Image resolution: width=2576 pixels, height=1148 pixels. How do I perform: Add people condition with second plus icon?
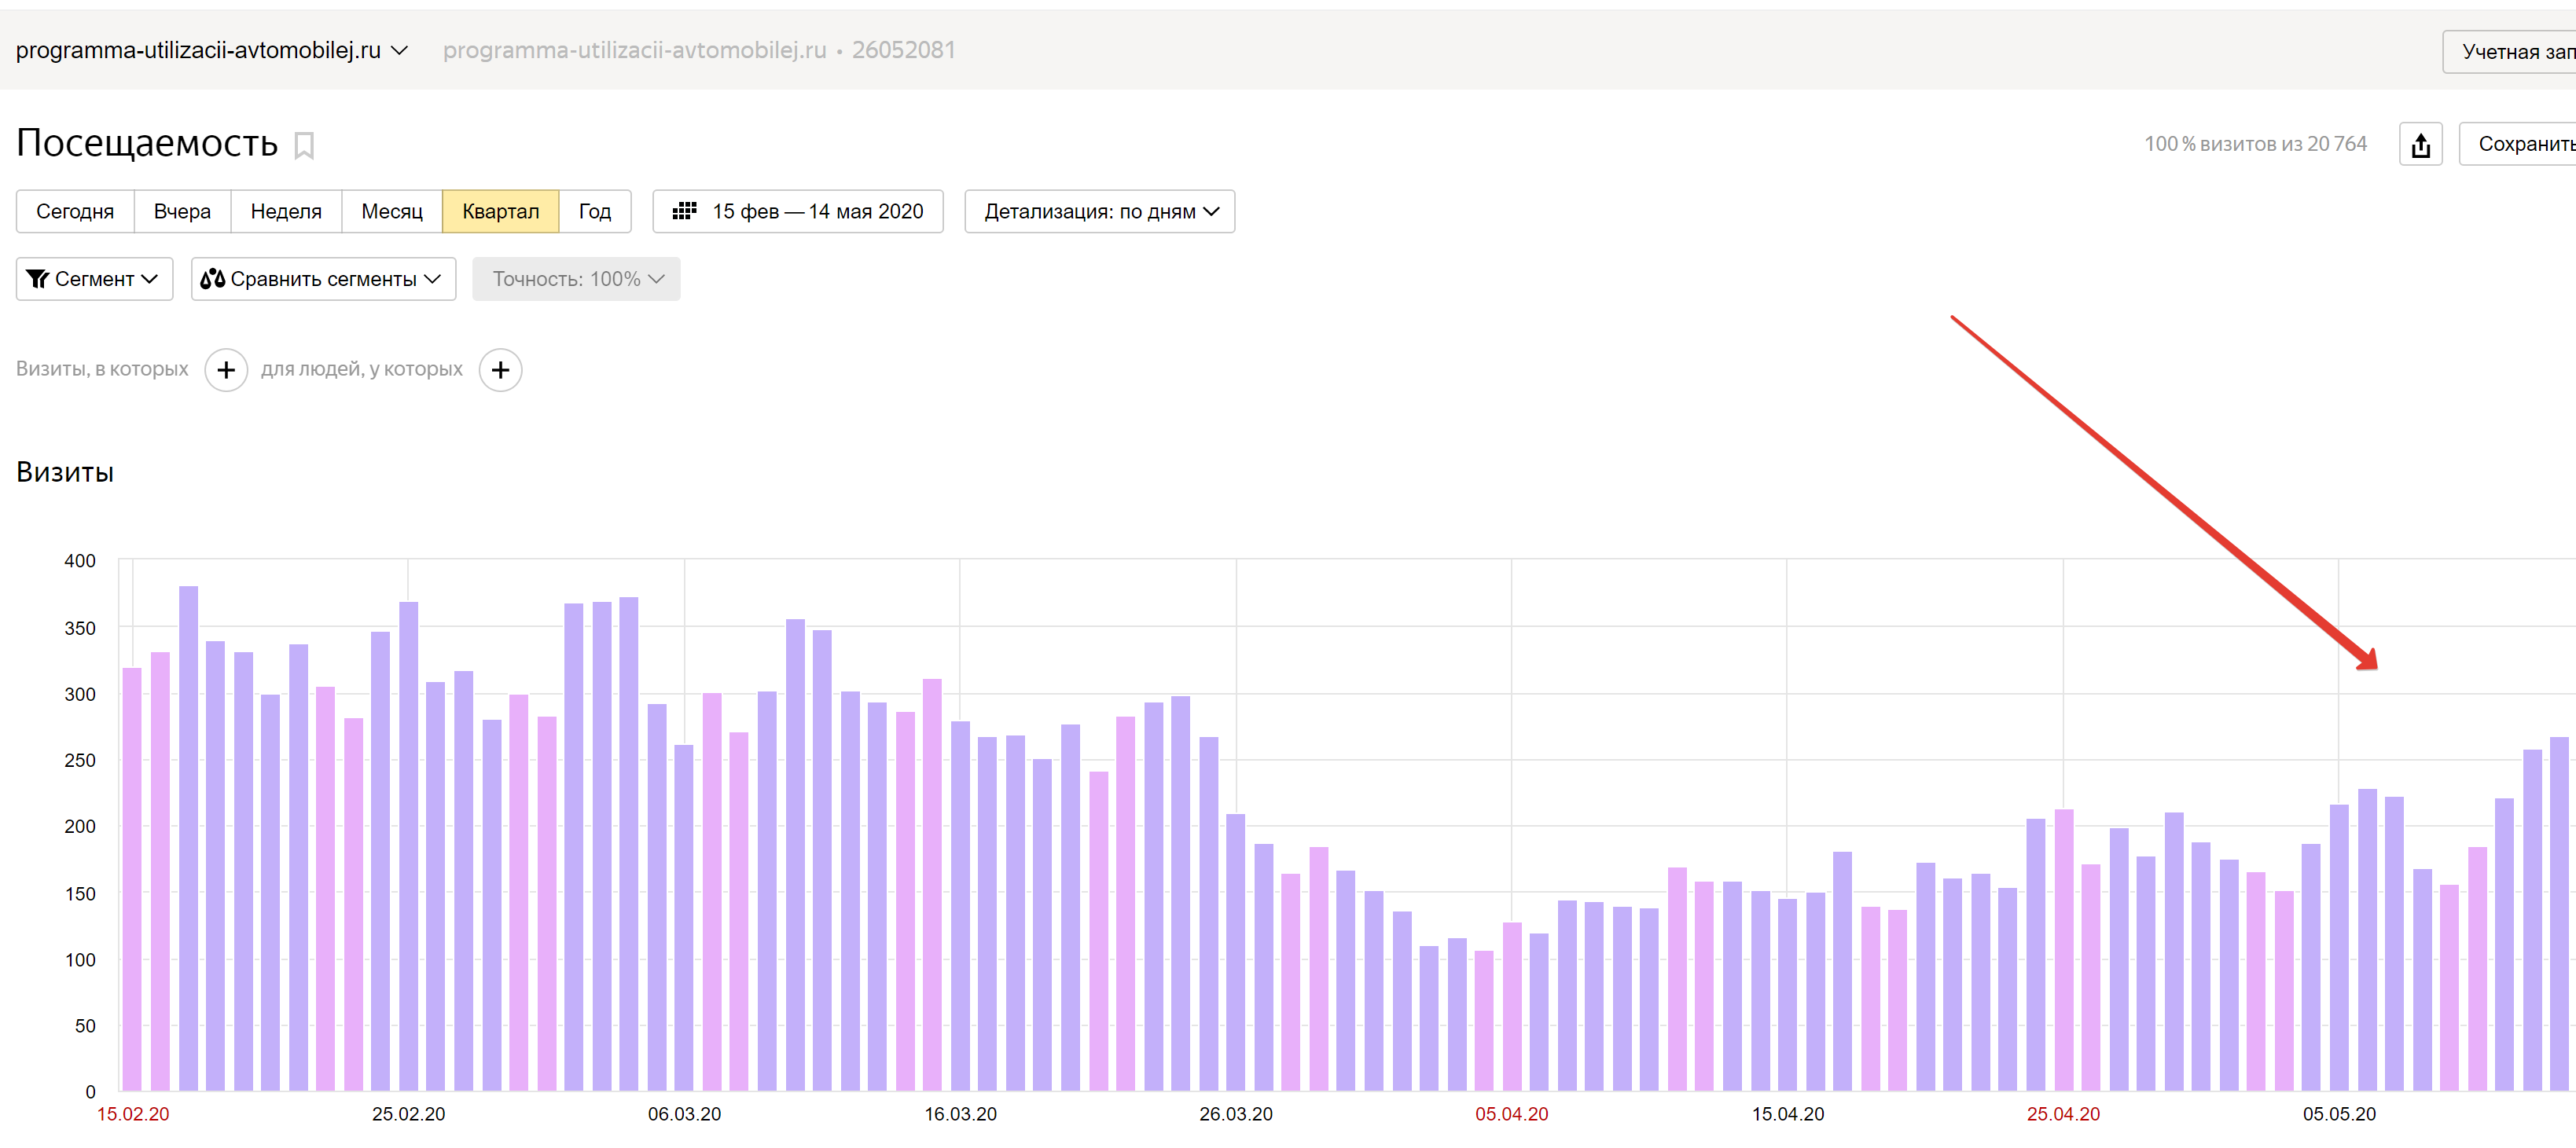[500, 370]
